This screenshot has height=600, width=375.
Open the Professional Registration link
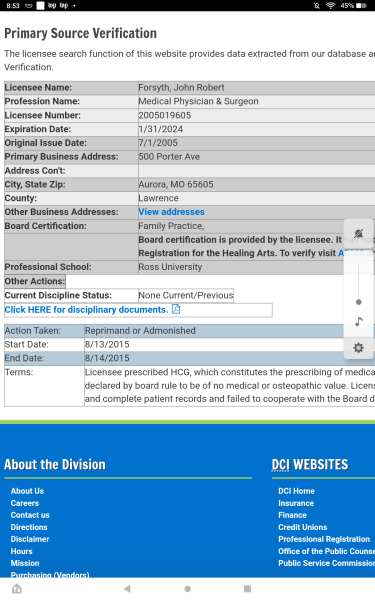click(324, 539)
